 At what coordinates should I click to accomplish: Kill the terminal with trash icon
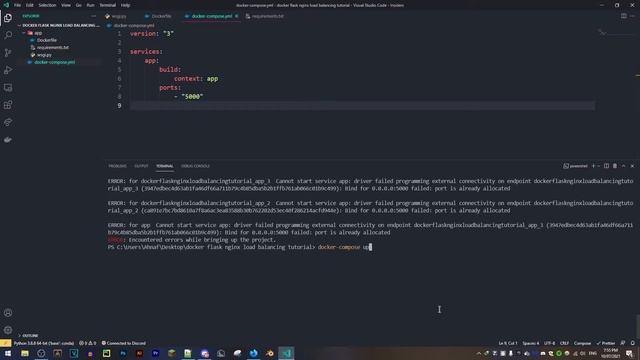pos(615,166)
